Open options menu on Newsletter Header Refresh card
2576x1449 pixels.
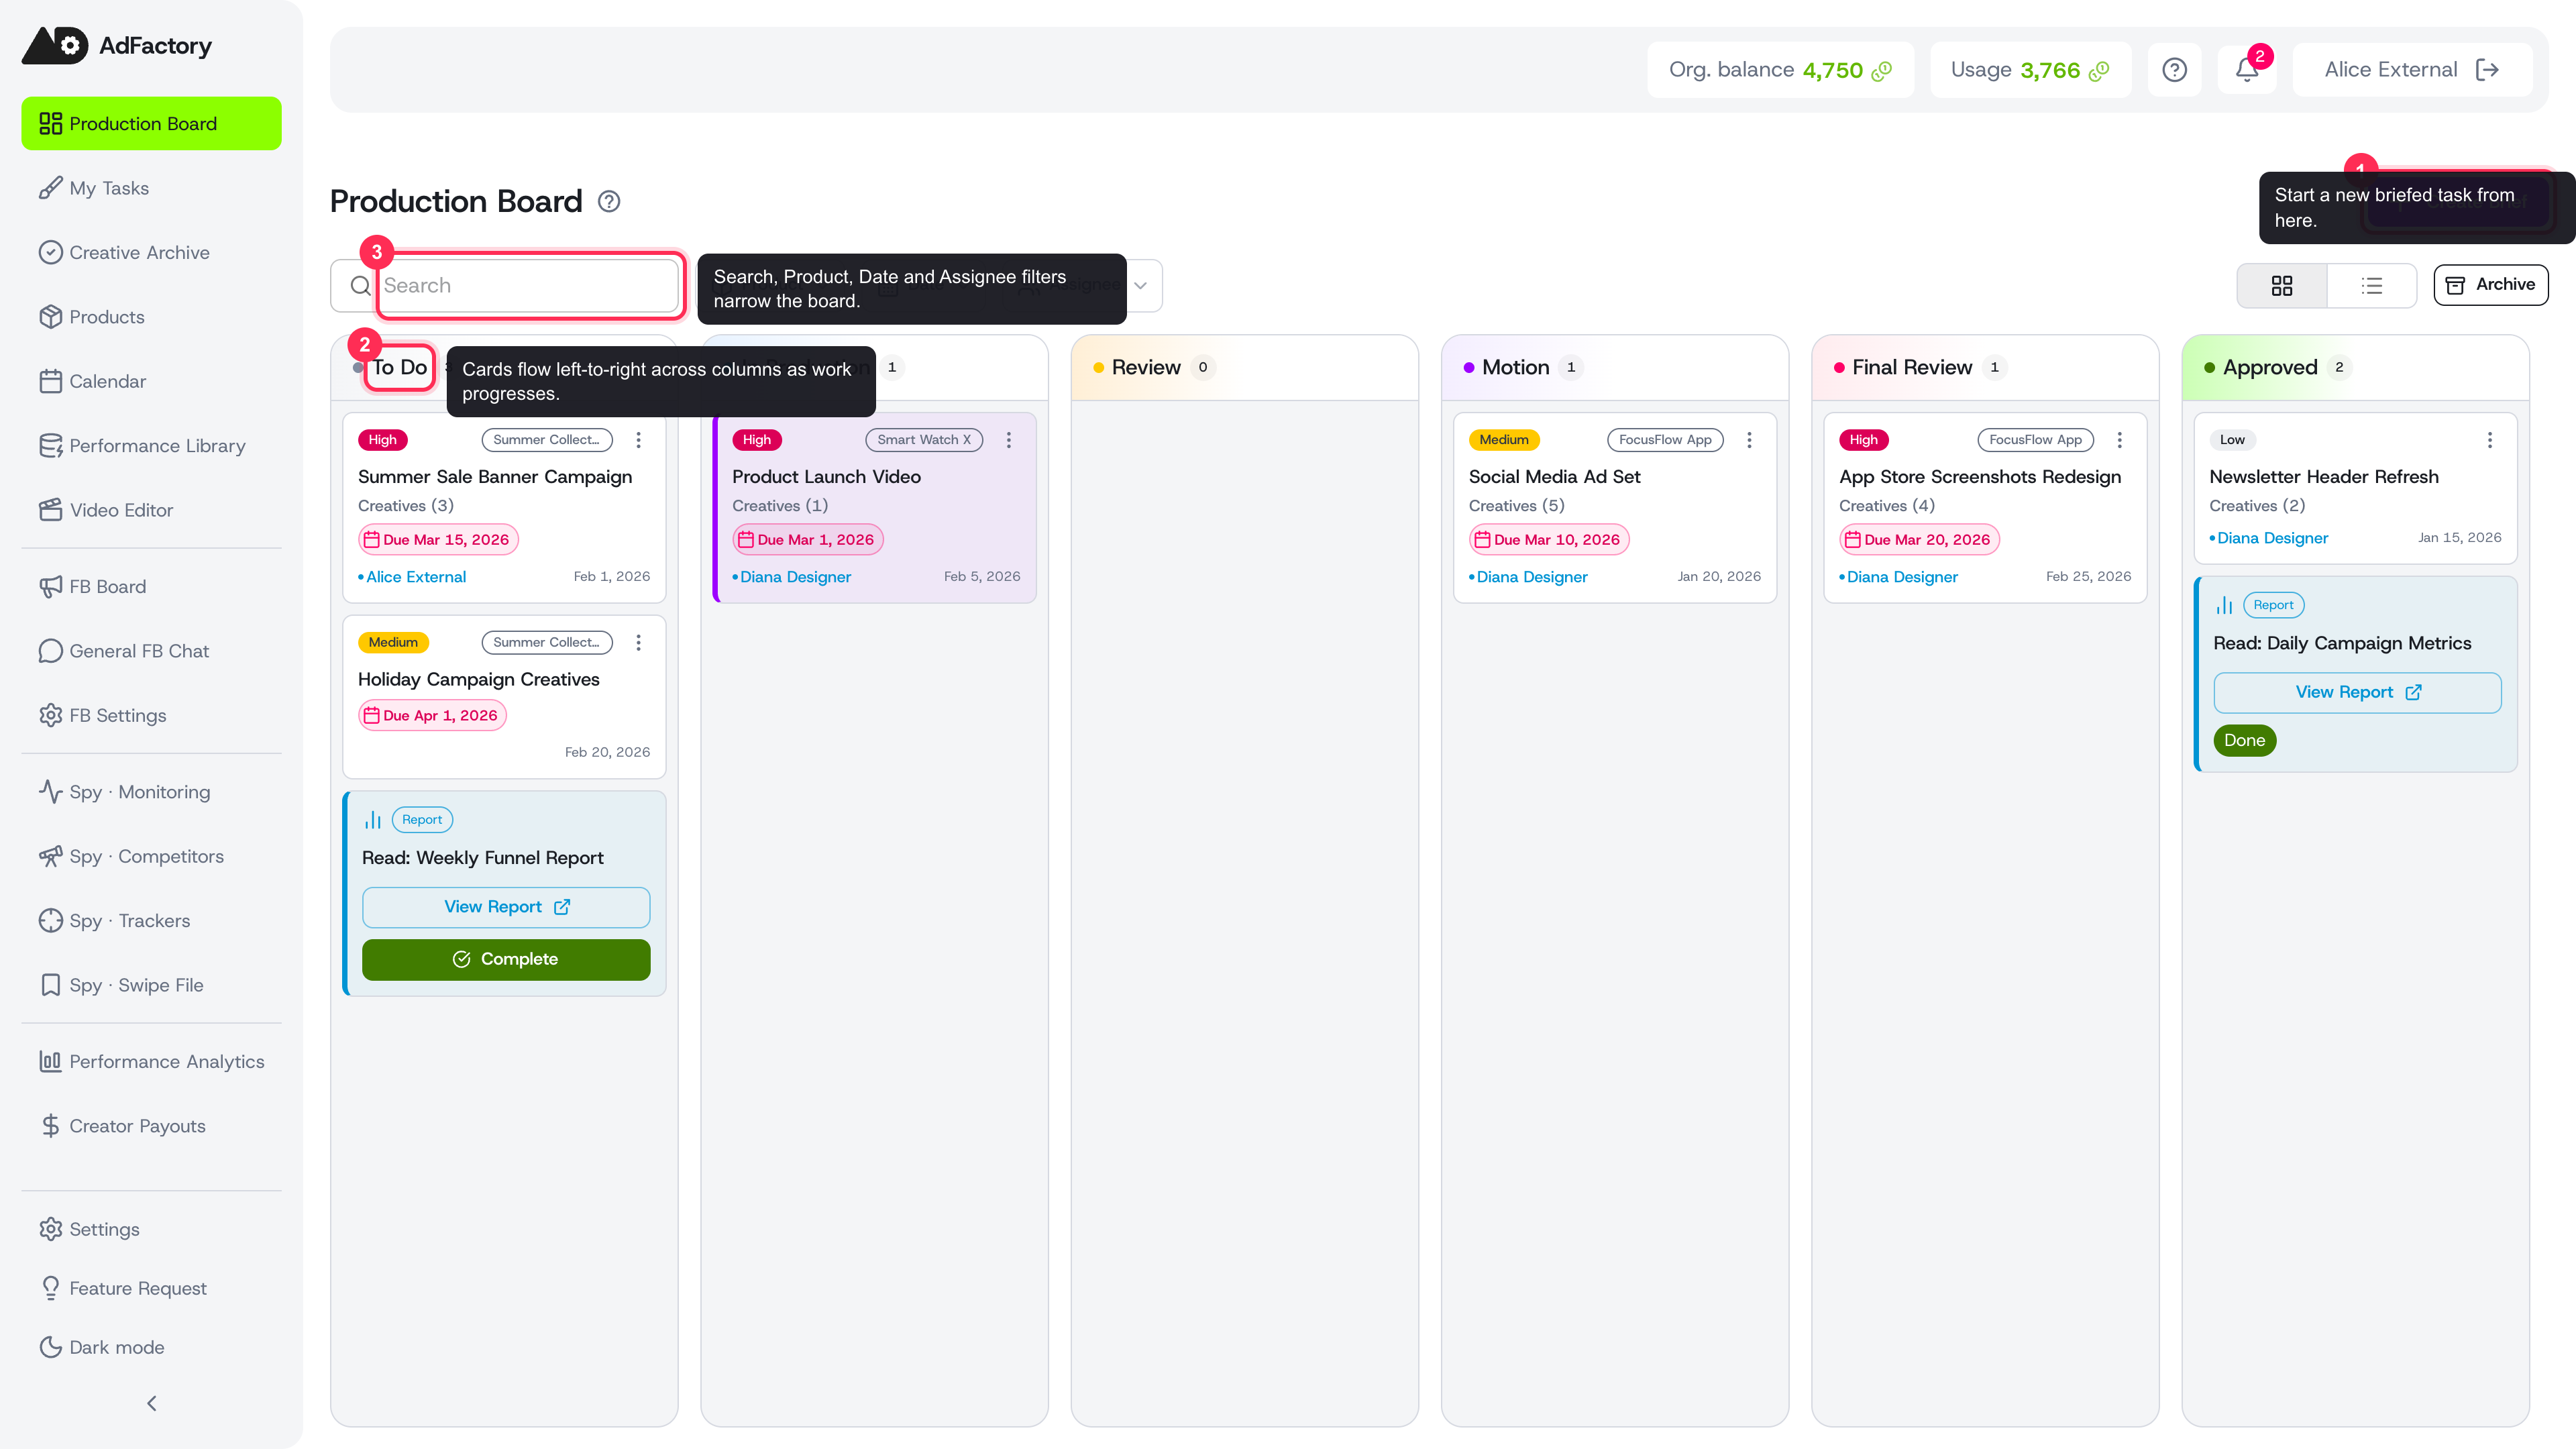(x=2490, y=440)
